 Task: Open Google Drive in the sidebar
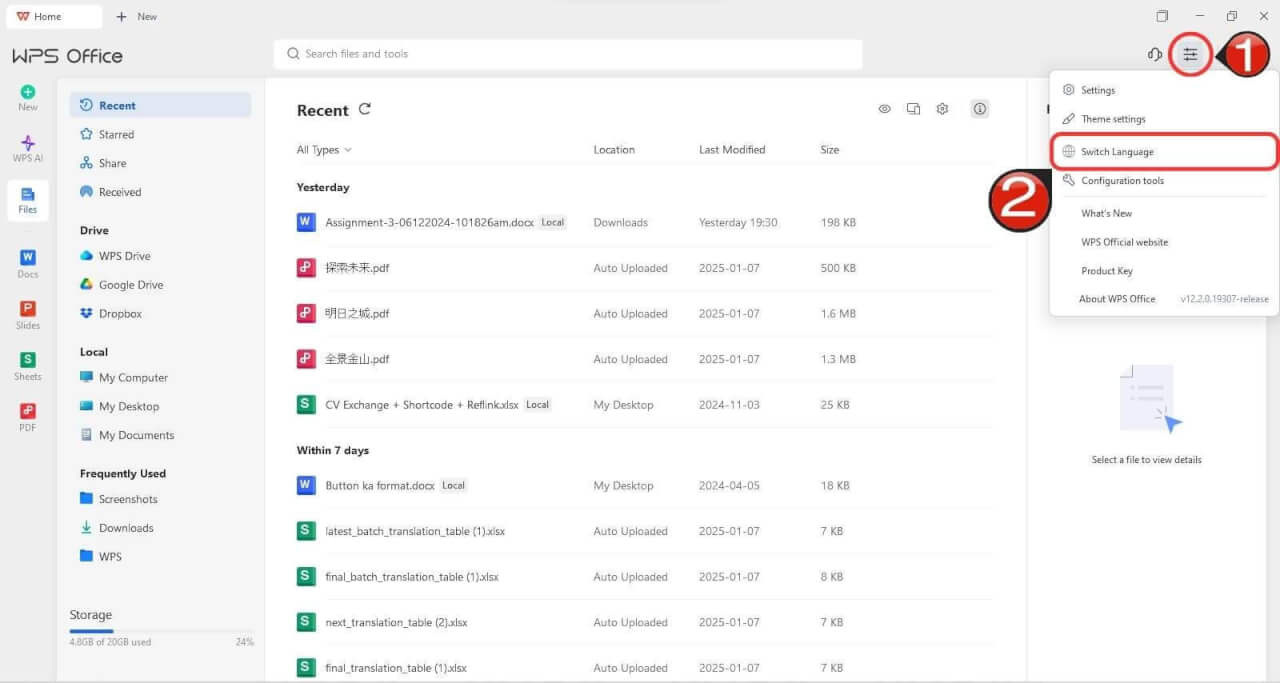130,285
